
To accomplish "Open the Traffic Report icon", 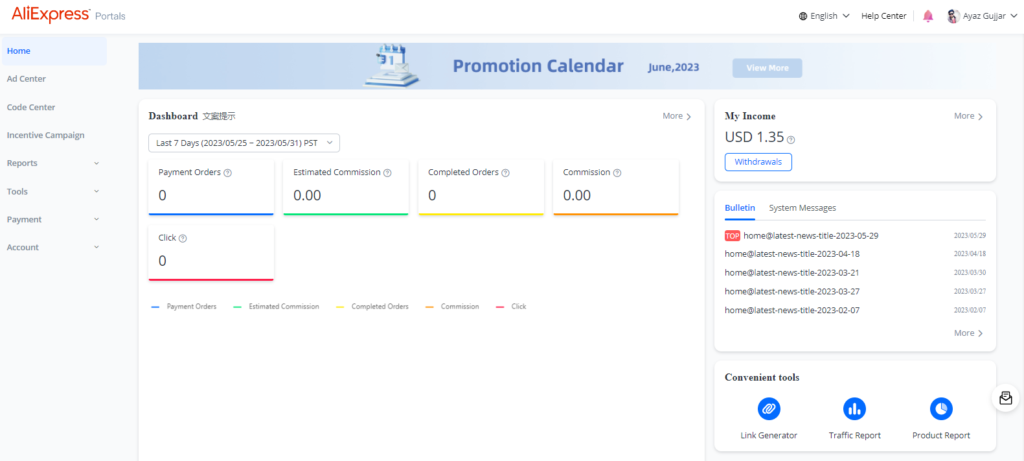I will [854, 409].
